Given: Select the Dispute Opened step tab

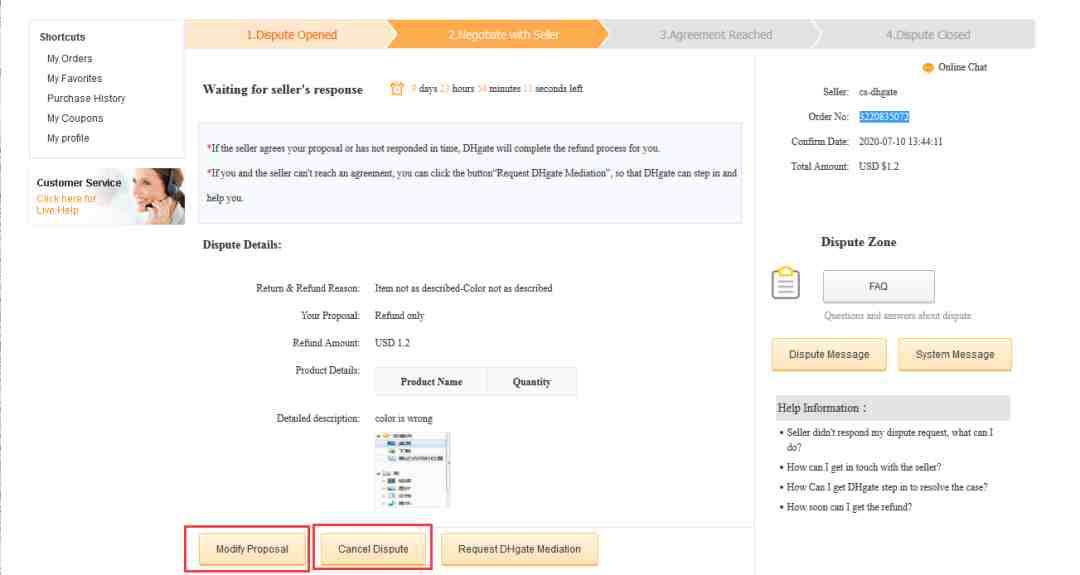Looking at the screenshot, I should 291,35.
